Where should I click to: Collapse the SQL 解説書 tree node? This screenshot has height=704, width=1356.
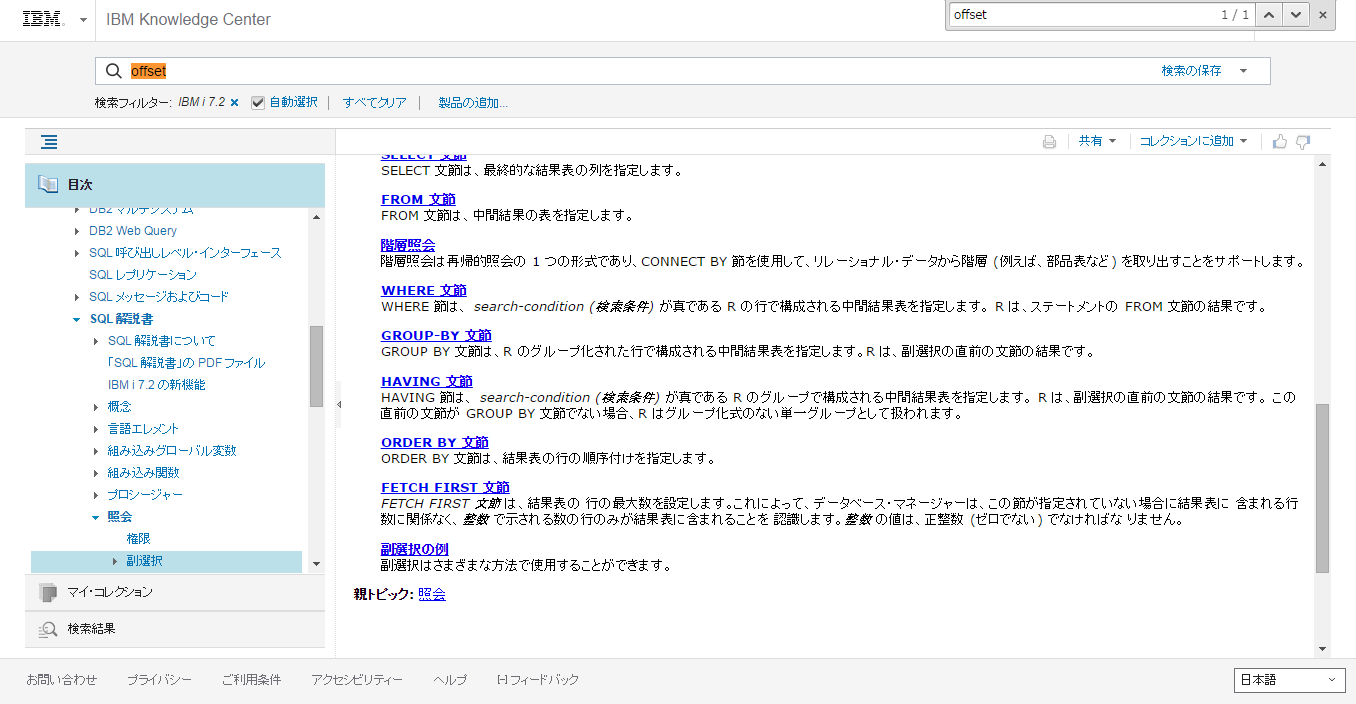pyautogui.click(x=77, y=319)
